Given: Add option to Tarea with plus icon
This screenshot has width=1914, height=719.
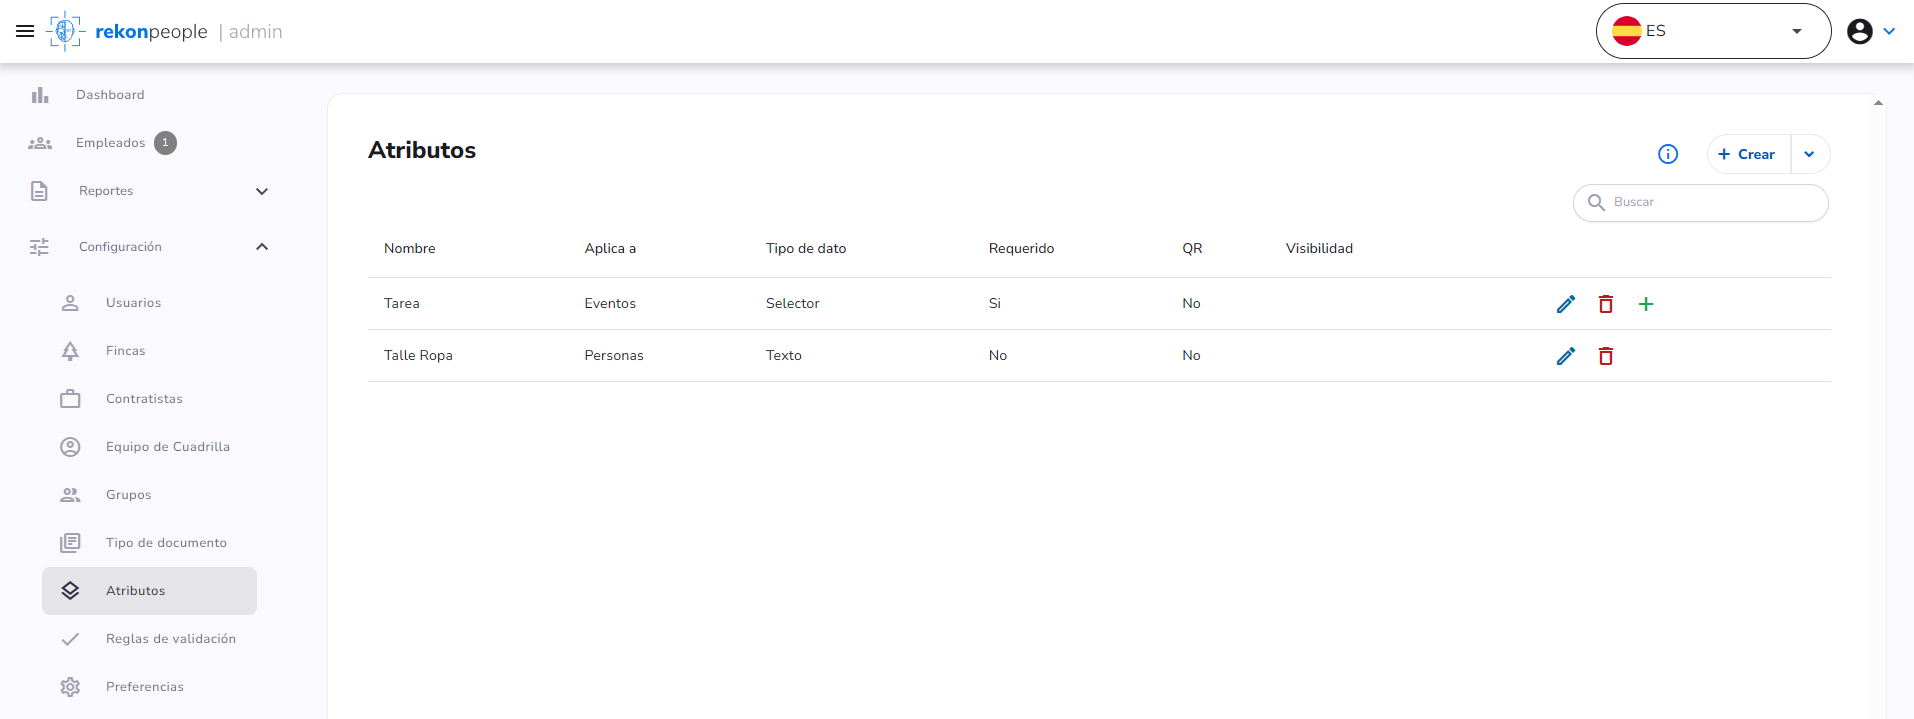Looking at the screenshot, I should 1646,304.
